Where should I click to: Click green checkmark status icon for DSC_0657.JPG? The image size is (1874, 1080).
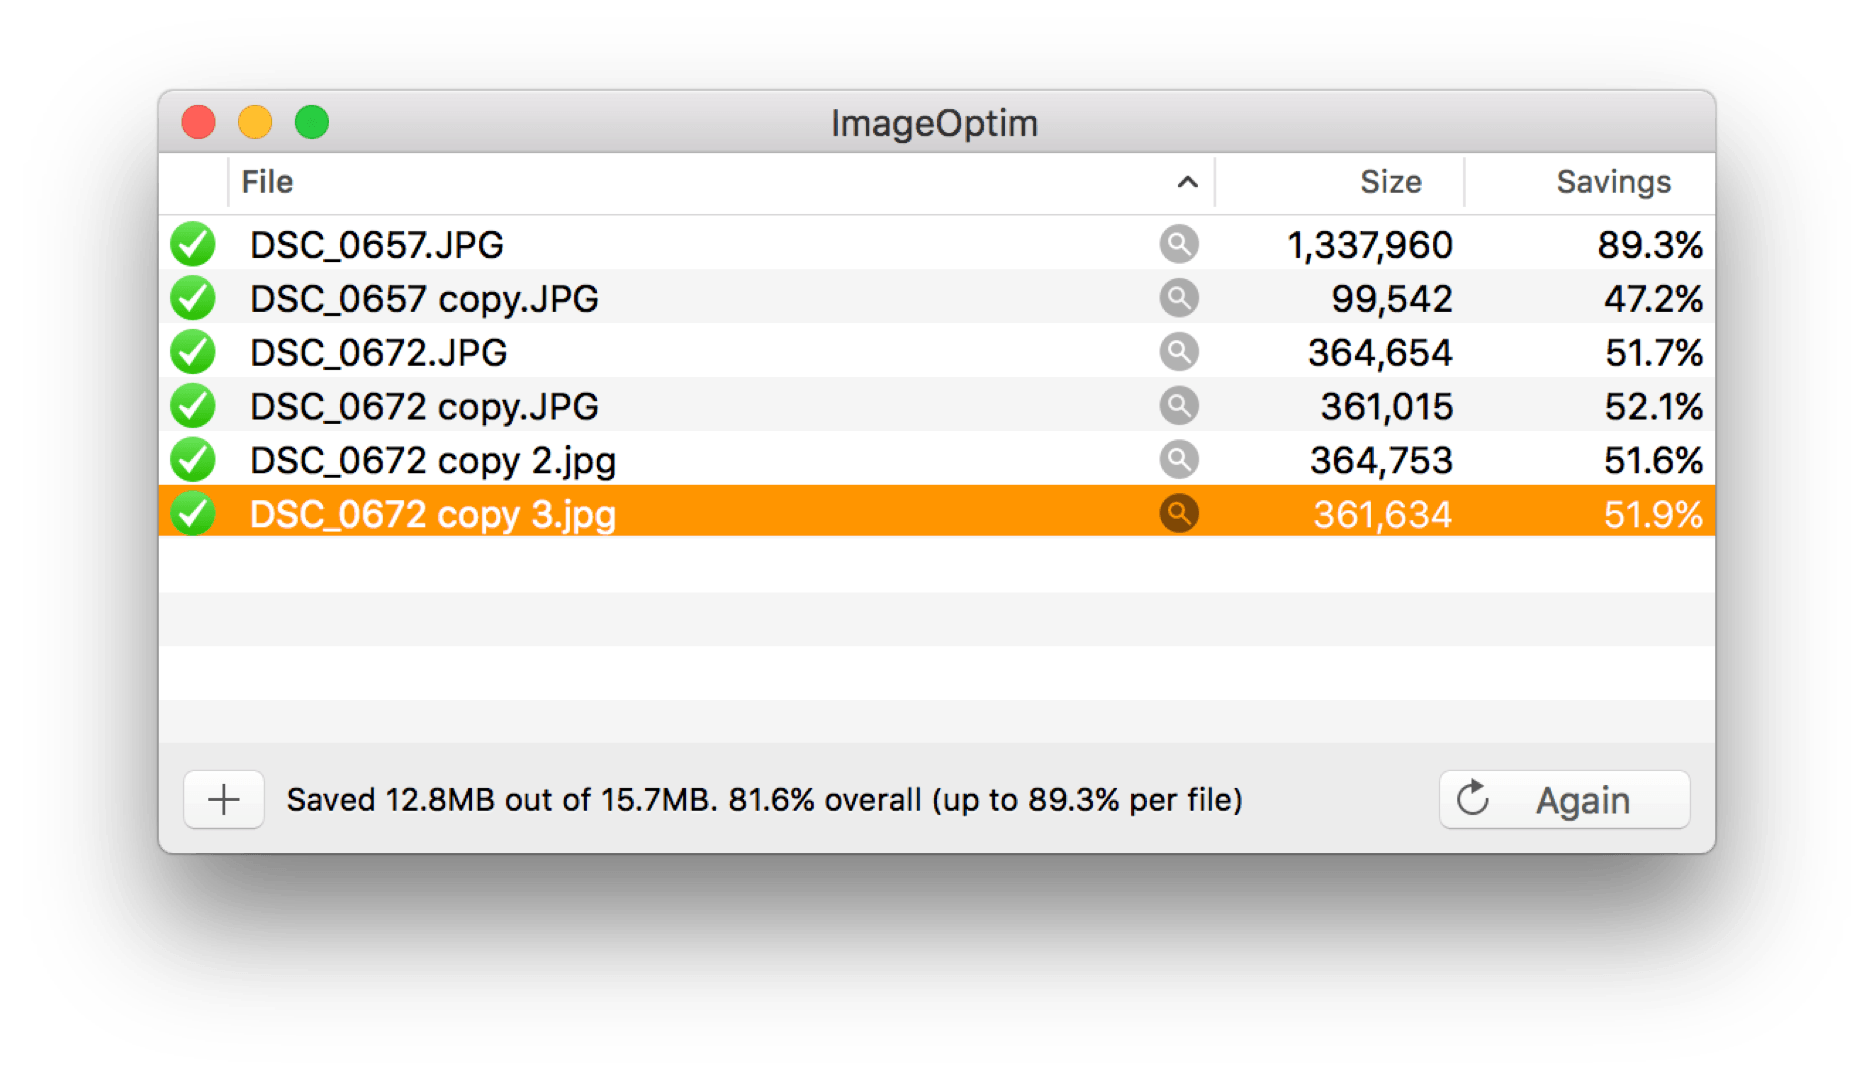coord(193,244)
